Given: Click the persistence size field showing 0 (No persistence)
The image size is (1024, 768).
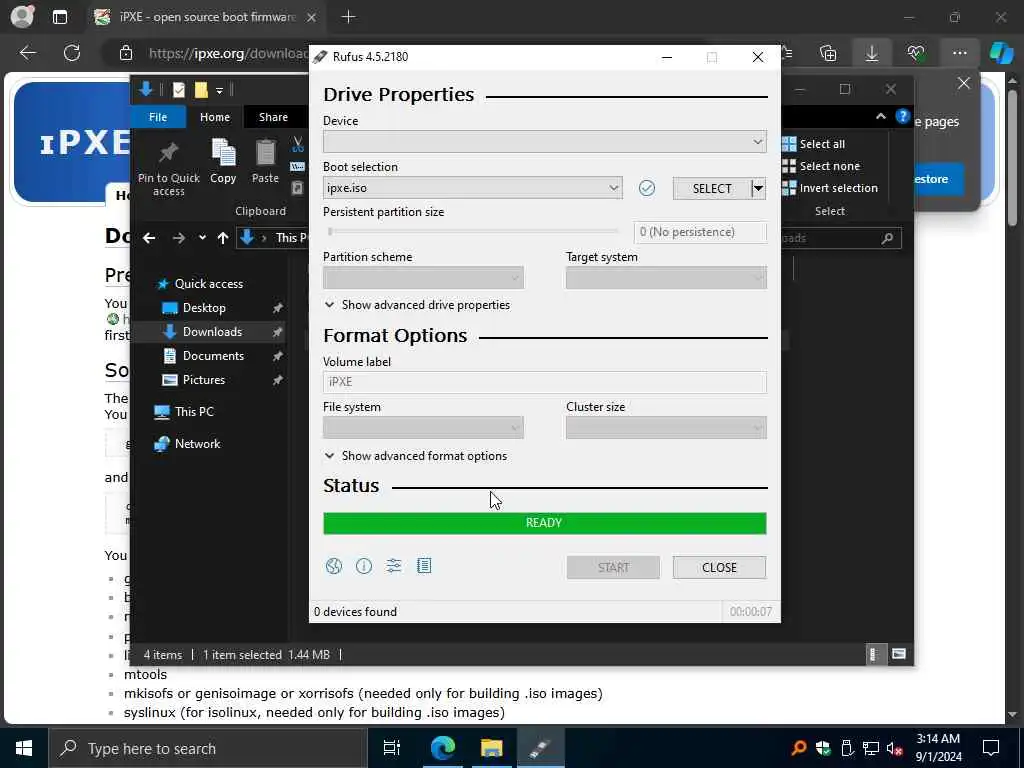Looking at the screenshot, I should pyautogui.click(x=700, y=232).
